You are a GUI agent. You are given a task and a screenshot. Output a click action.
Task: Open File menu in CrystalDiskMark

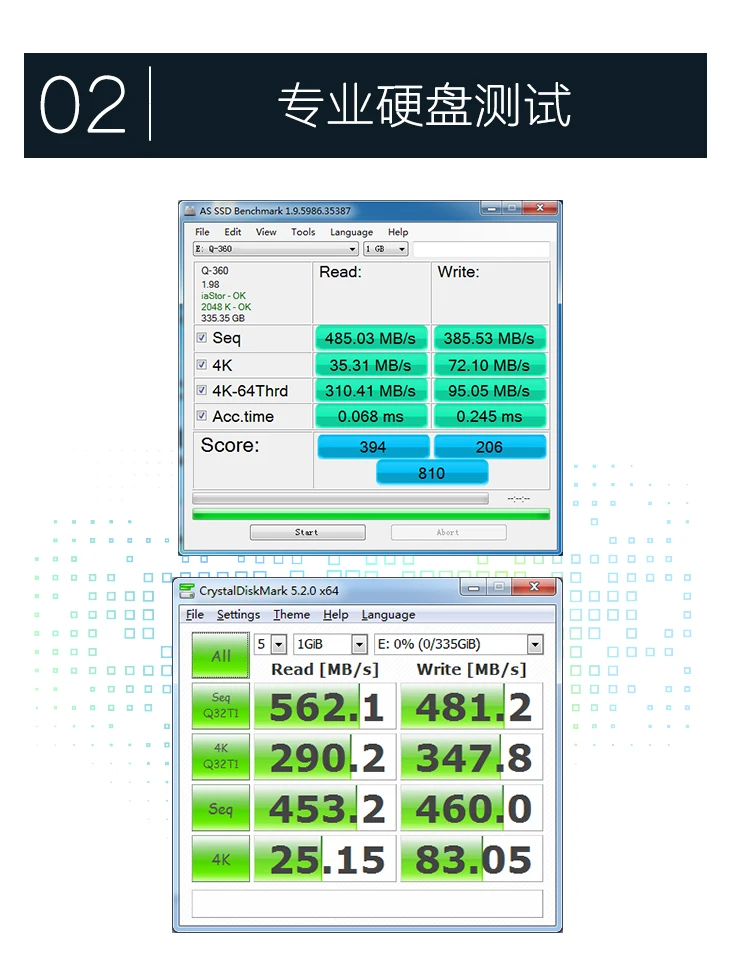pos(195,615)
